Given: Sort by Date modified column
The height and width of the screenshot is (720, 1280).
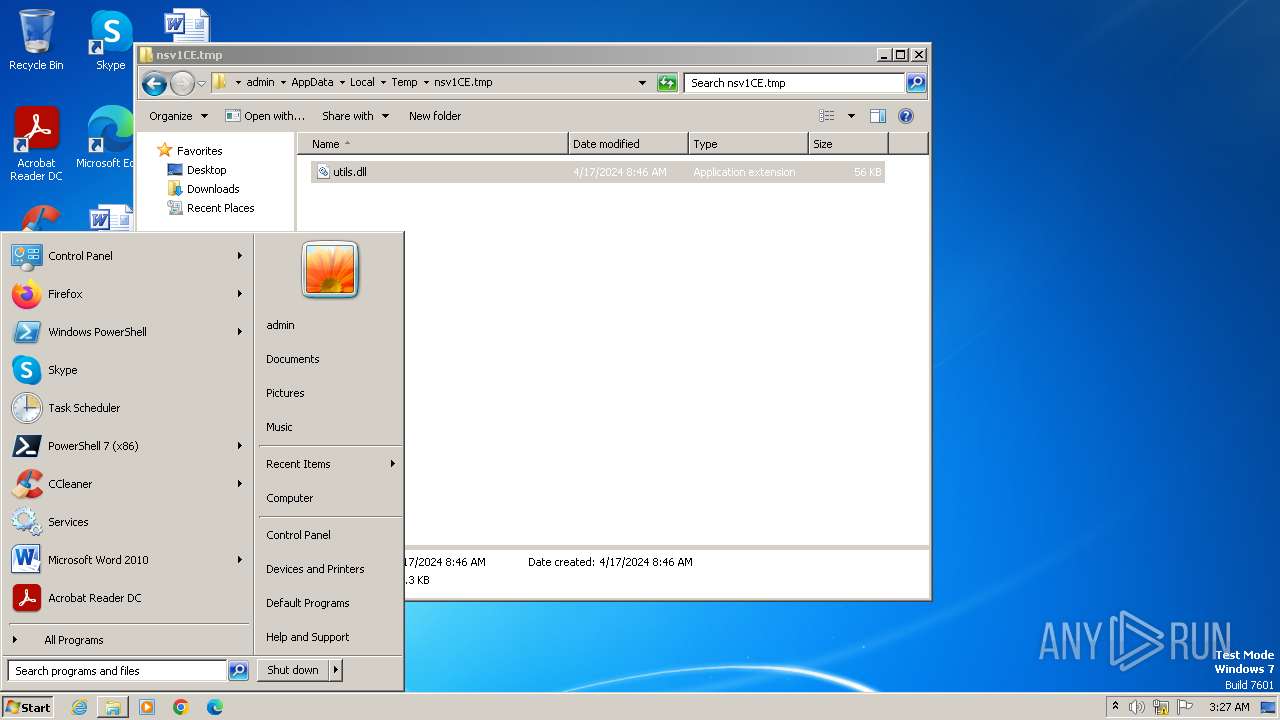Looking at the screenshot, I should (628, 144).
